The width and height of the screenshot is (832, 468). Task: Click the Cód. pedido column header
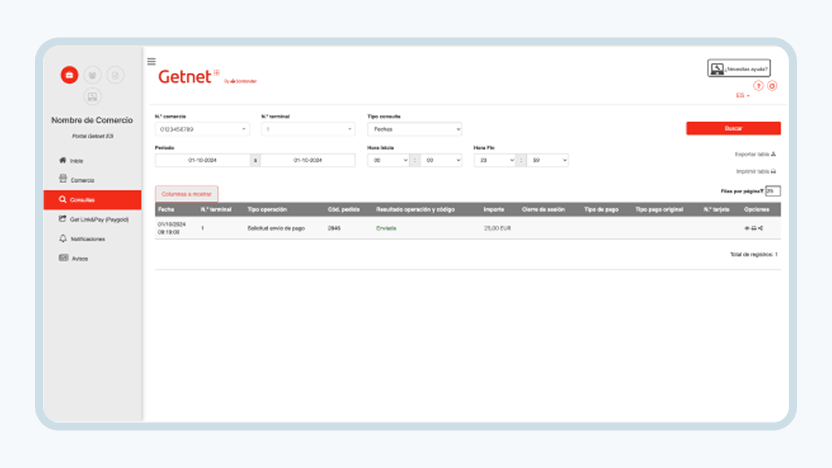[343, 210]
